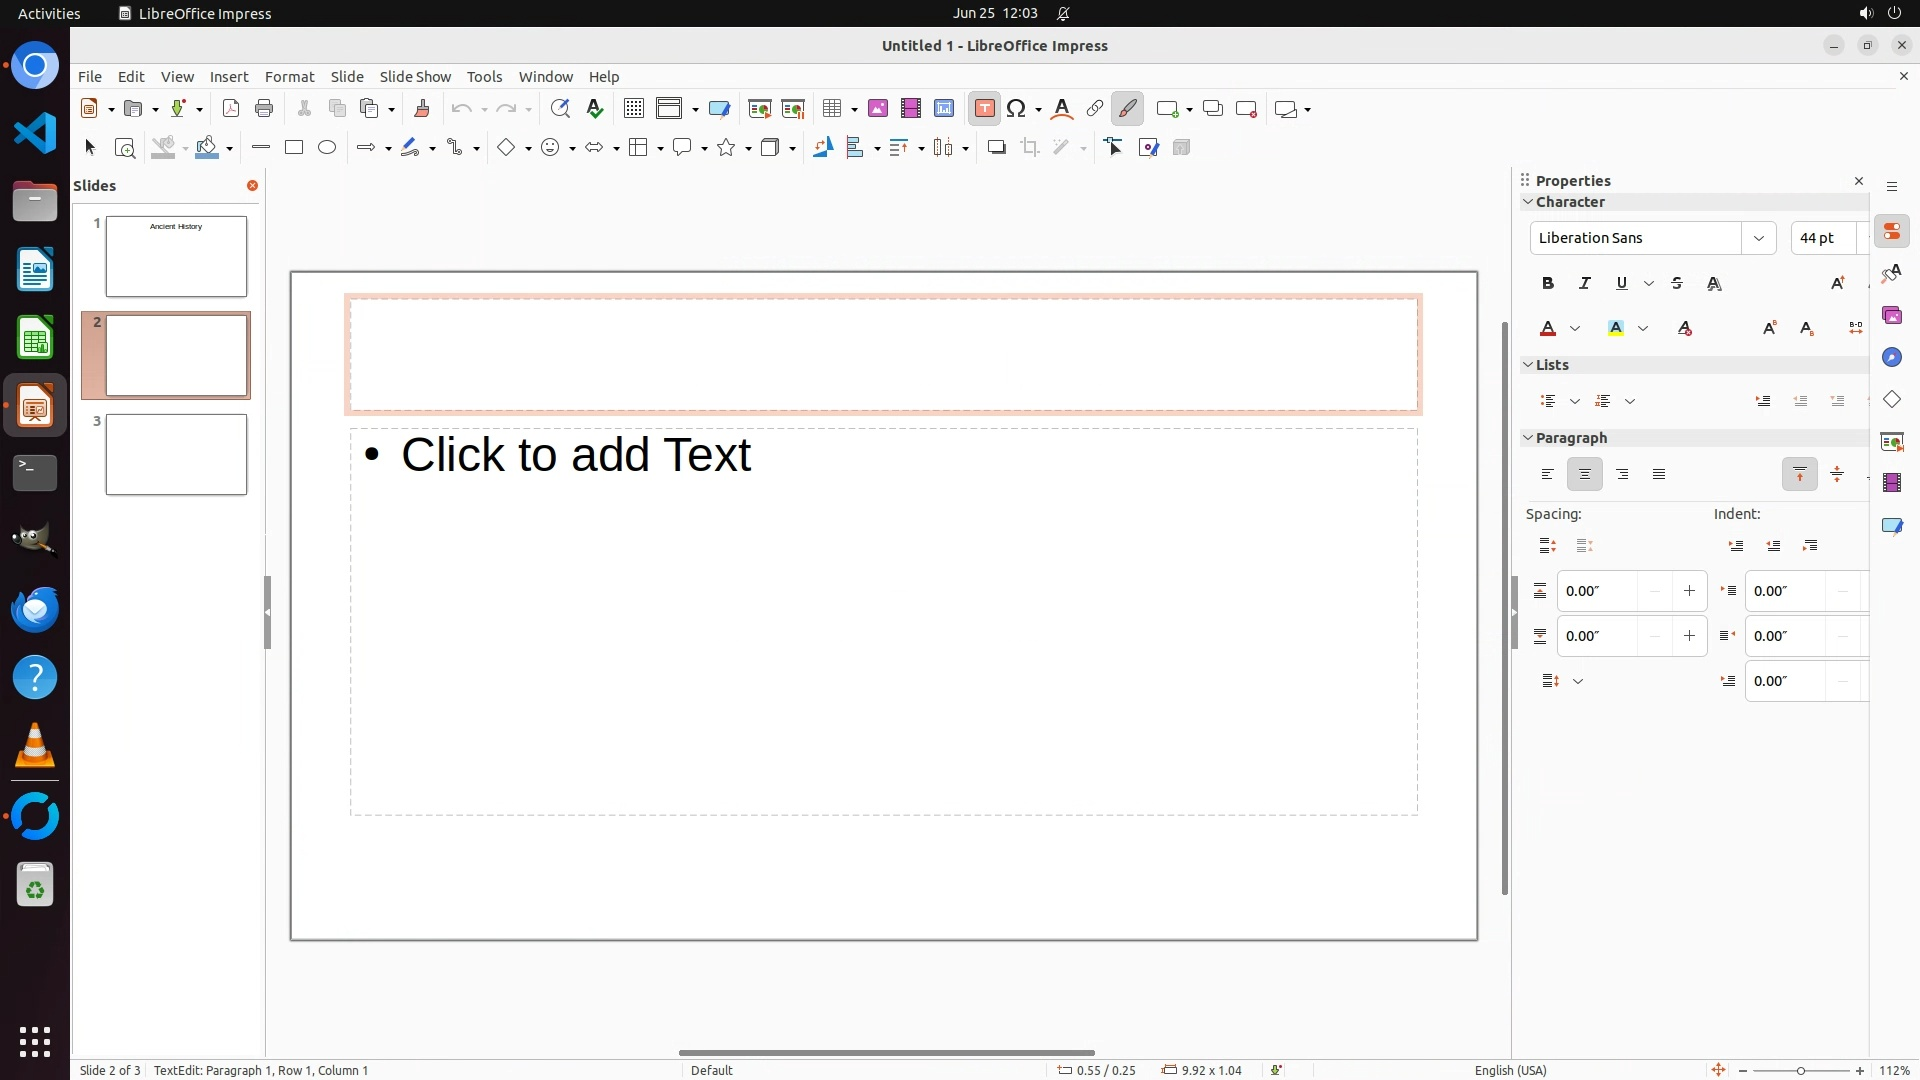Open the line spacing dropdown

1578,682
